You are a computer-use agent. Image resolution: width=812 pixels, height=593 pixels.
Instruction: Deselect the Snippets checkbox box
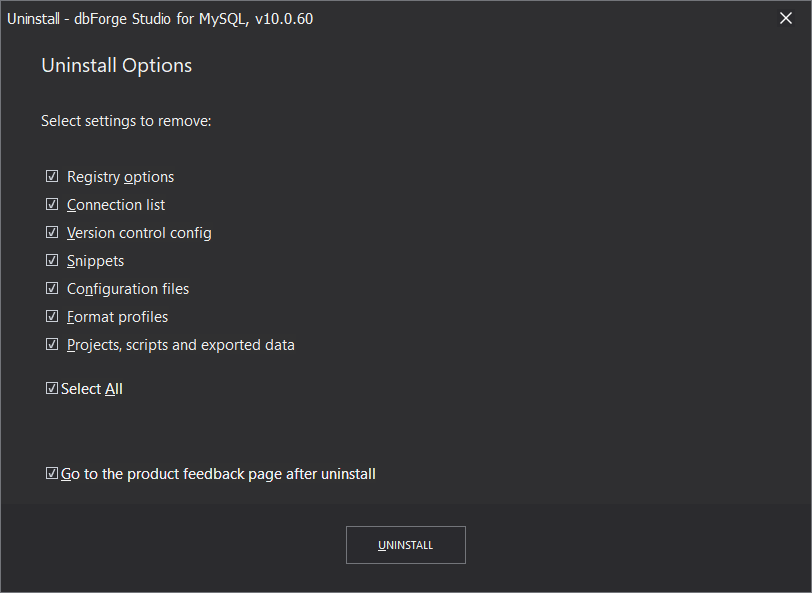(x=52, y=261)
